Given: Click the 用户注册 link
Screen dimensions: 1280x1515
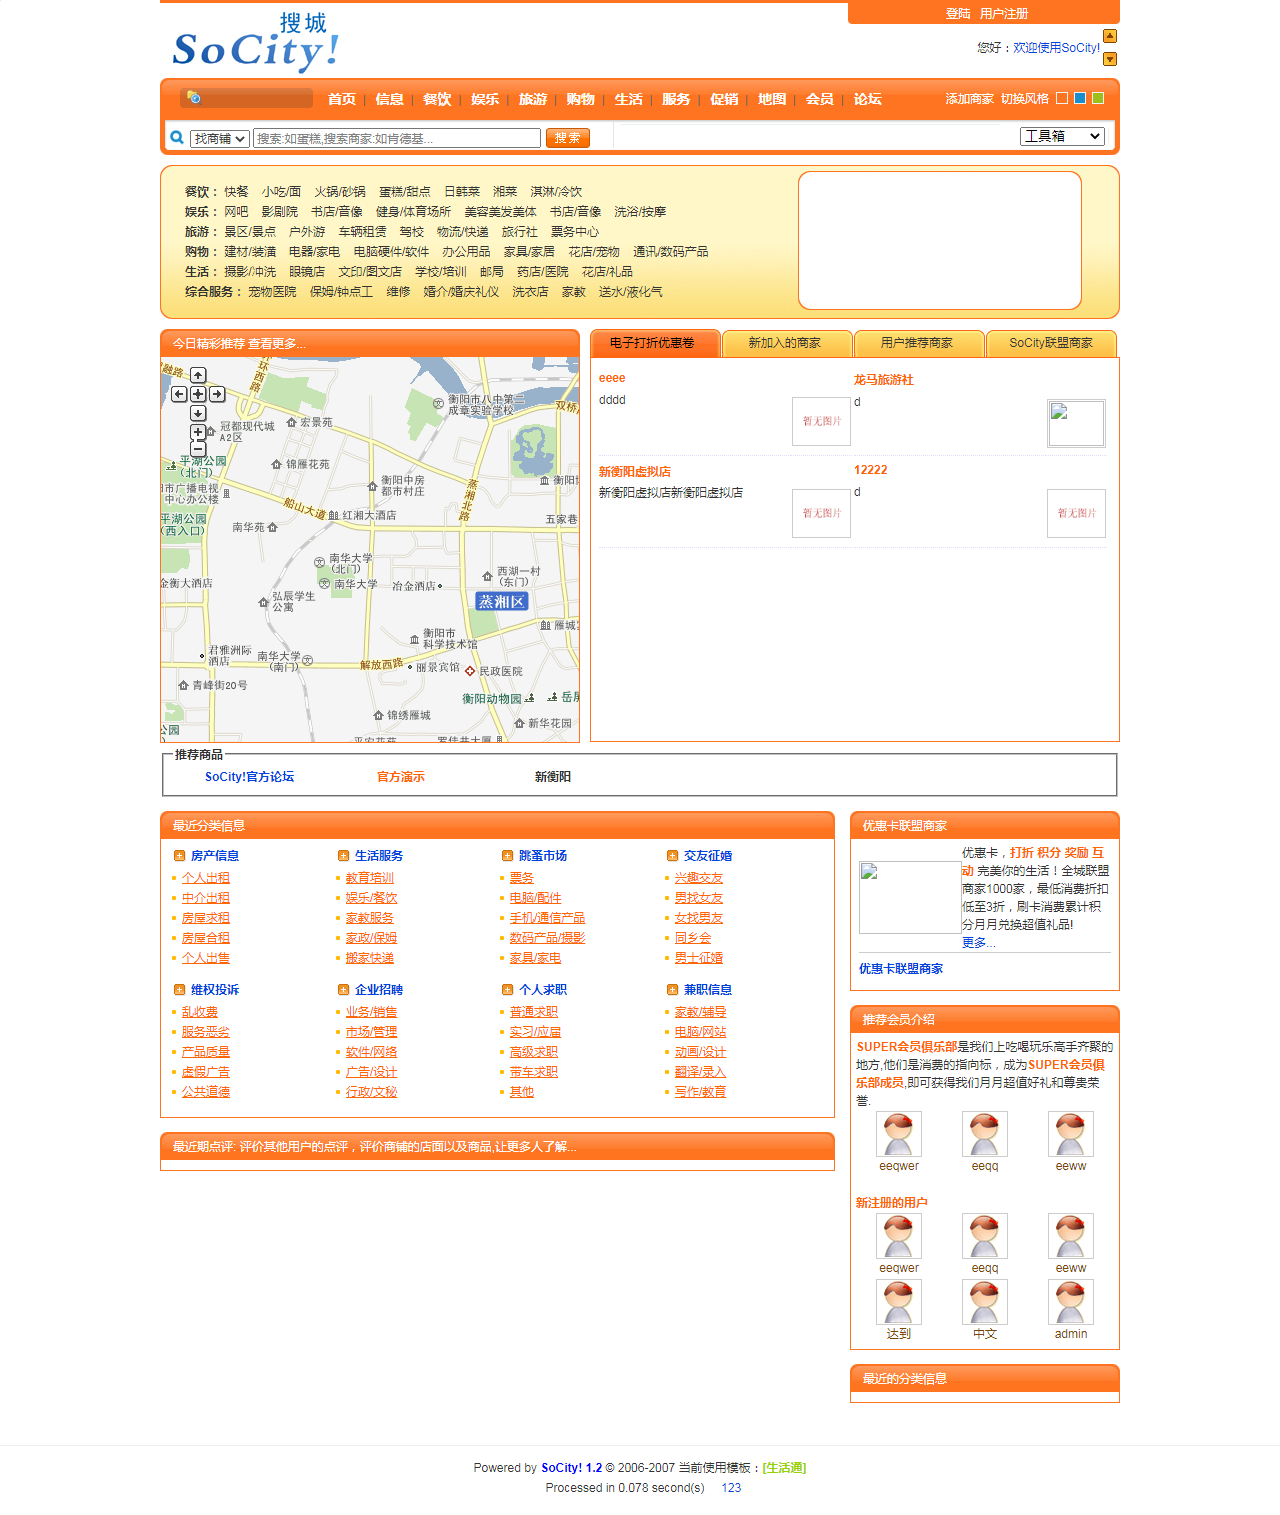Looking at the screenshot, I should tap(1004, 14).
